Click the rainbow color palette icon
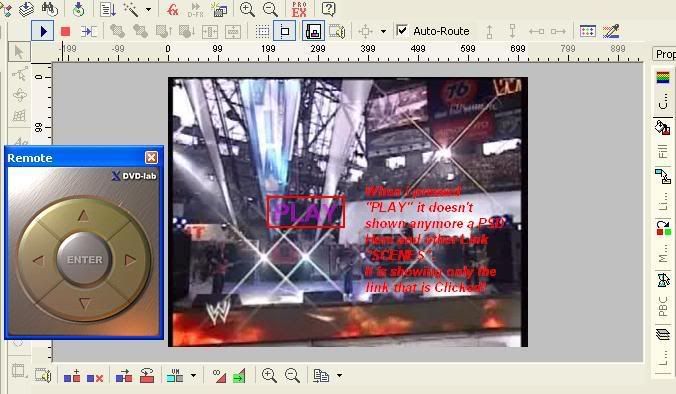The height and width of the screenshot is (394, 676). 663,78
